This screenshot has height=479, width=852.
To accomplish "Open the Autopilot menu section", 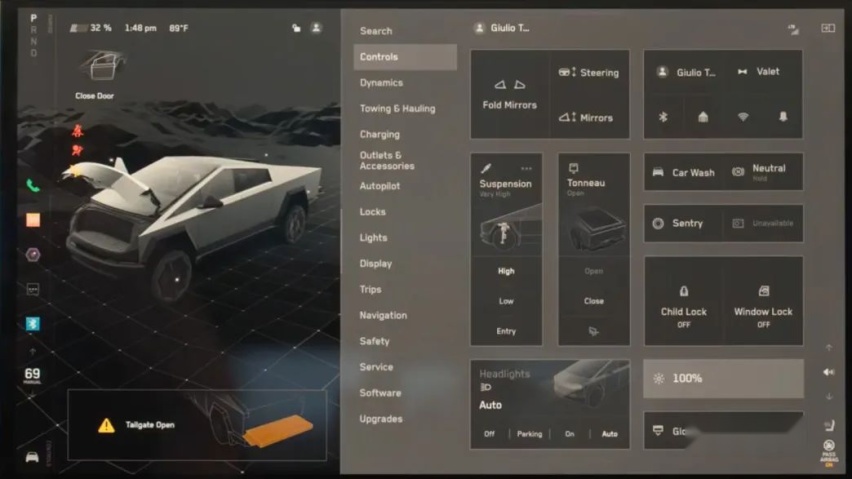I will click(x=379, y=186).
